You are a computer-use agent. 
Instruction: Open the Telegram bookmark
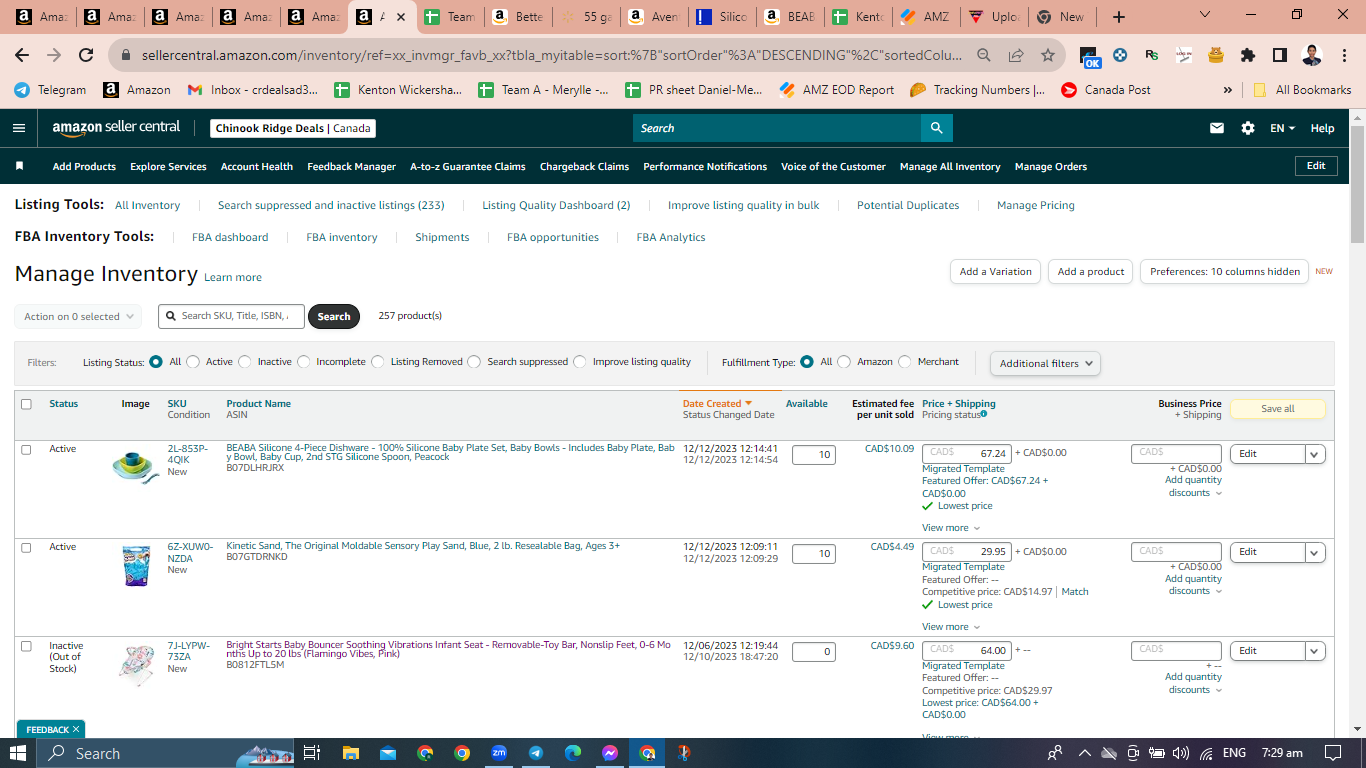(50, 89)
